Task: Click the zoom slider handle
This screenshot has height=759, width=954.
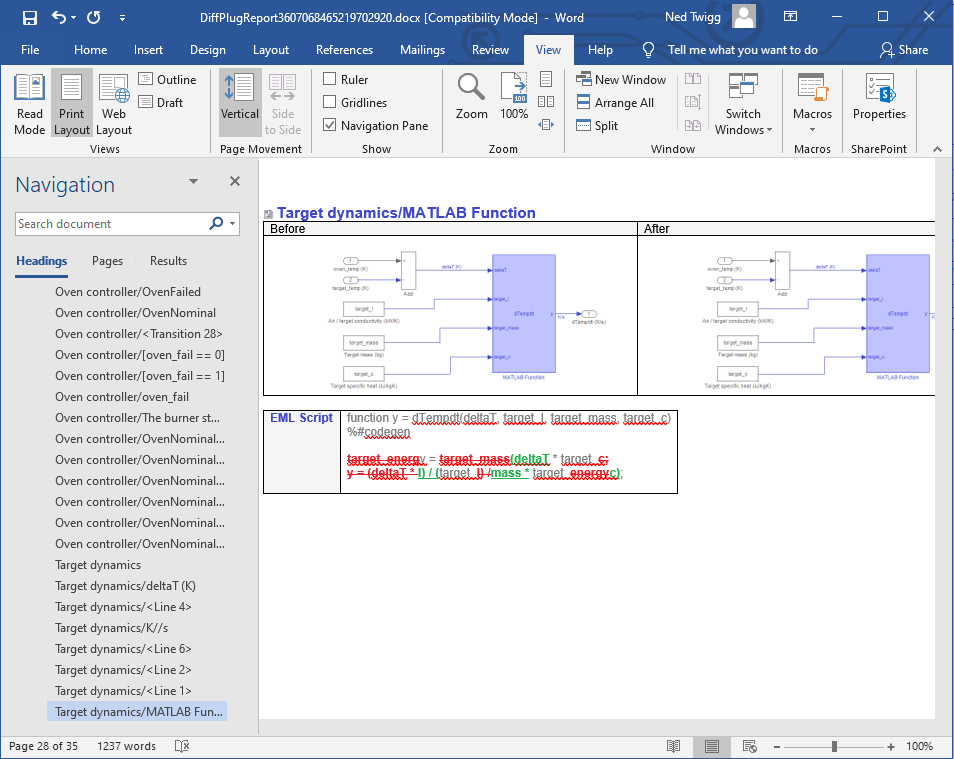Action: coord(834,746)
